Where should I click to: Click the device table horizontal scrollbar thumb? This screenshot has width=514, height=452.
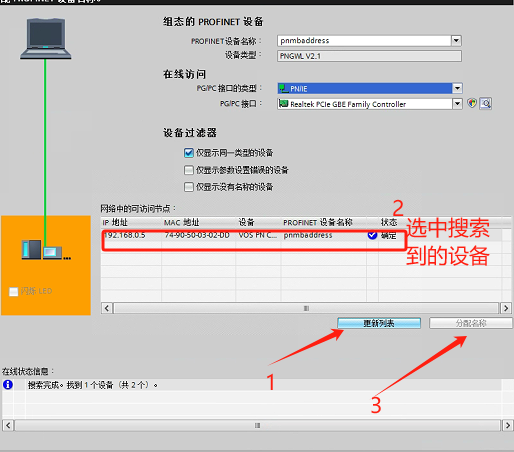(x=306, y=308)
